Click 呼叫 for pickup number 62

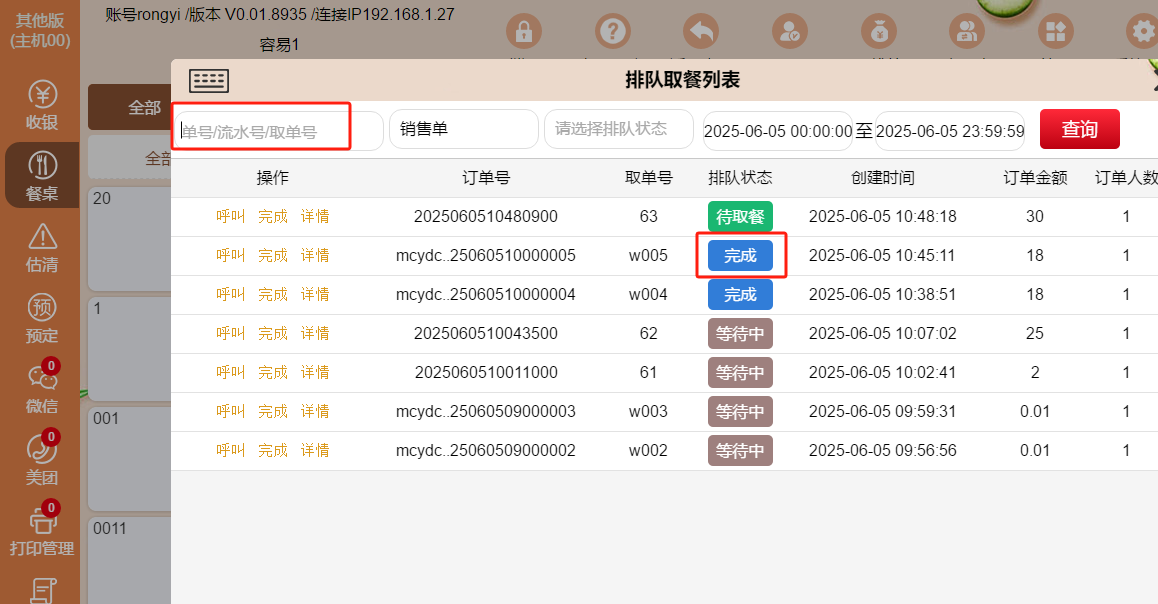[230, 334]
